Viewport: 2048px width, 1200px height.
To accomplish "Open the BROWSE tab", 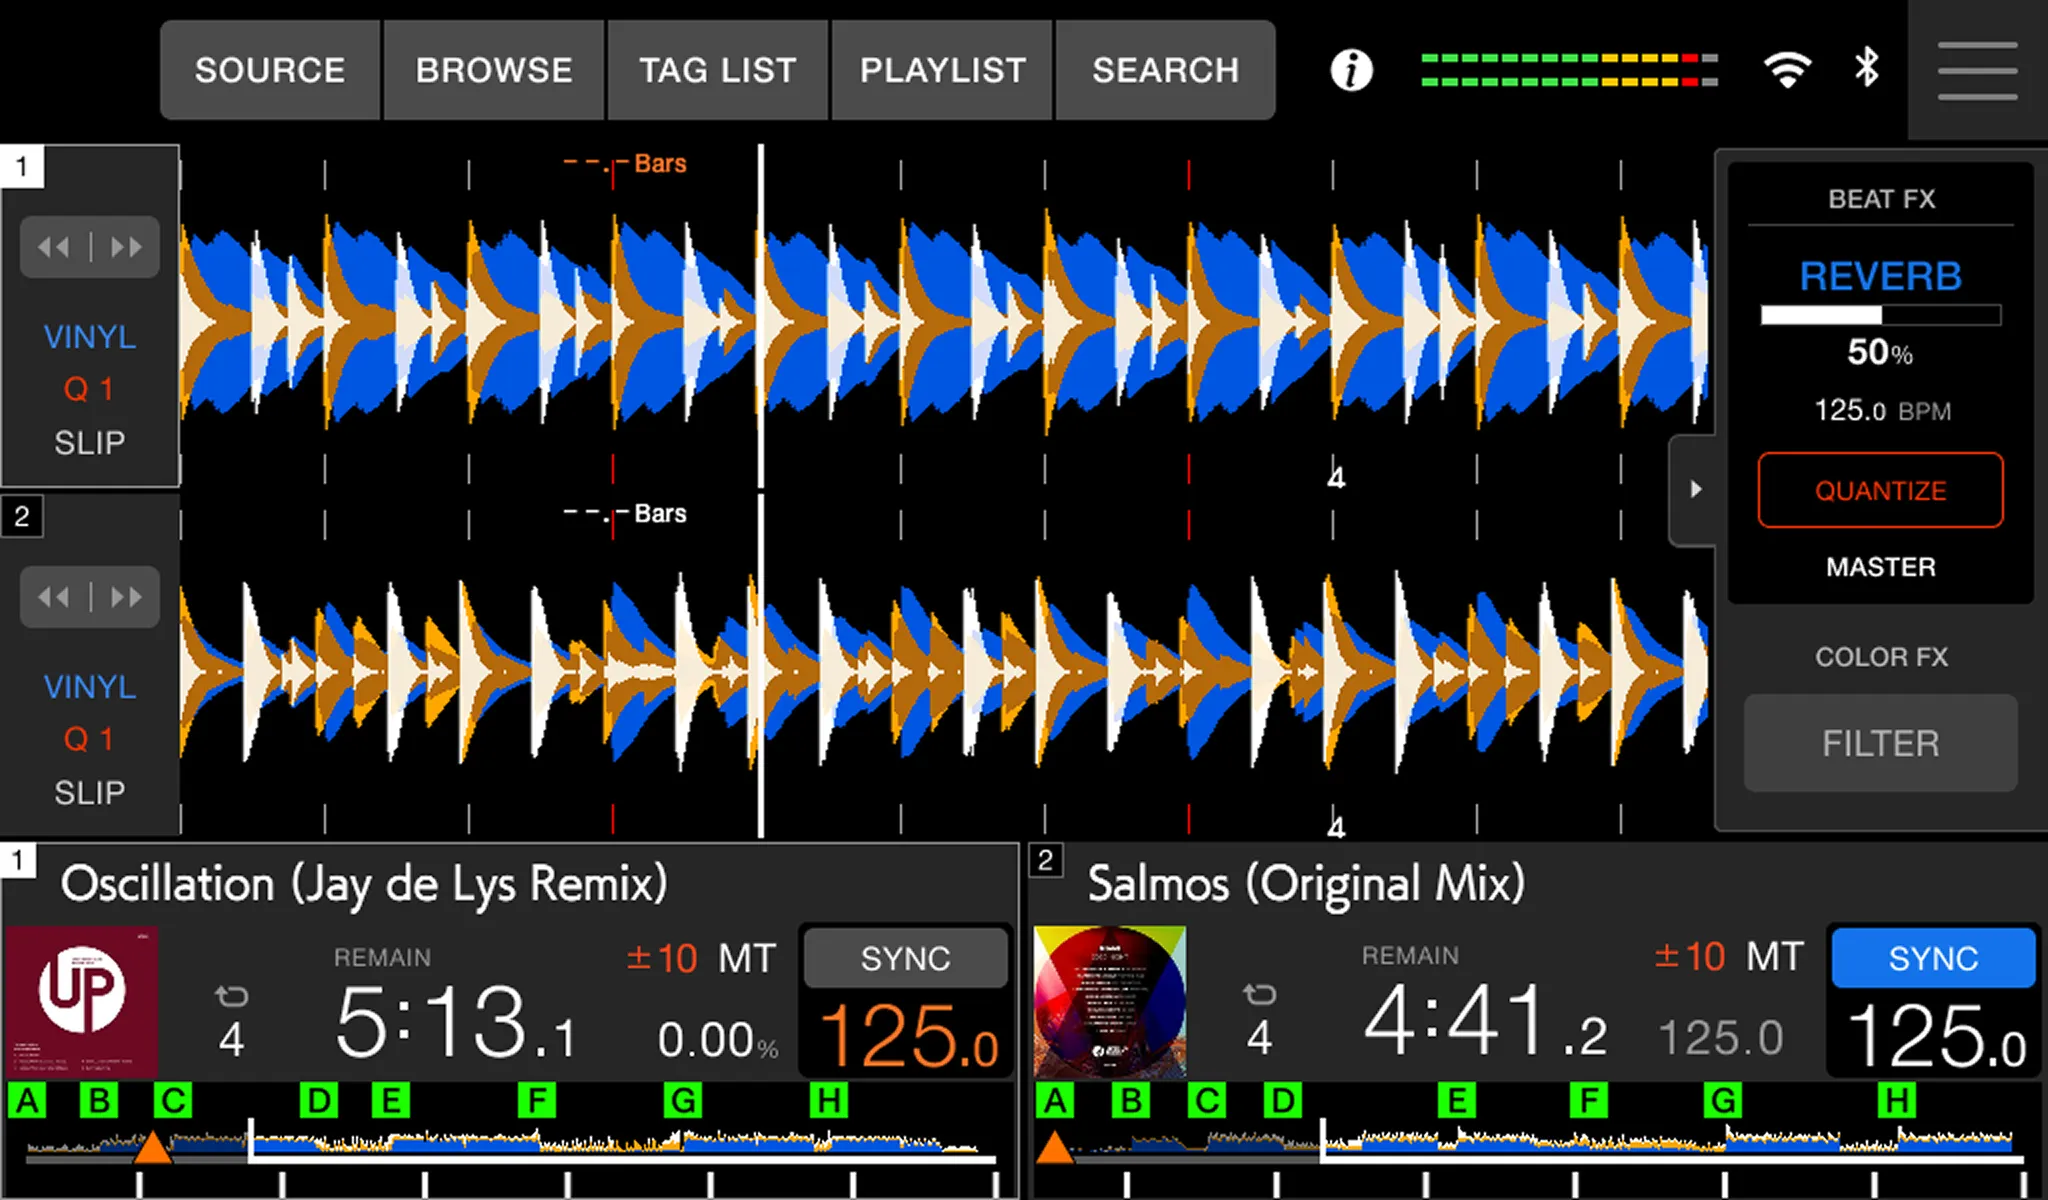I will pyautogui.click(x=494, y=70).
